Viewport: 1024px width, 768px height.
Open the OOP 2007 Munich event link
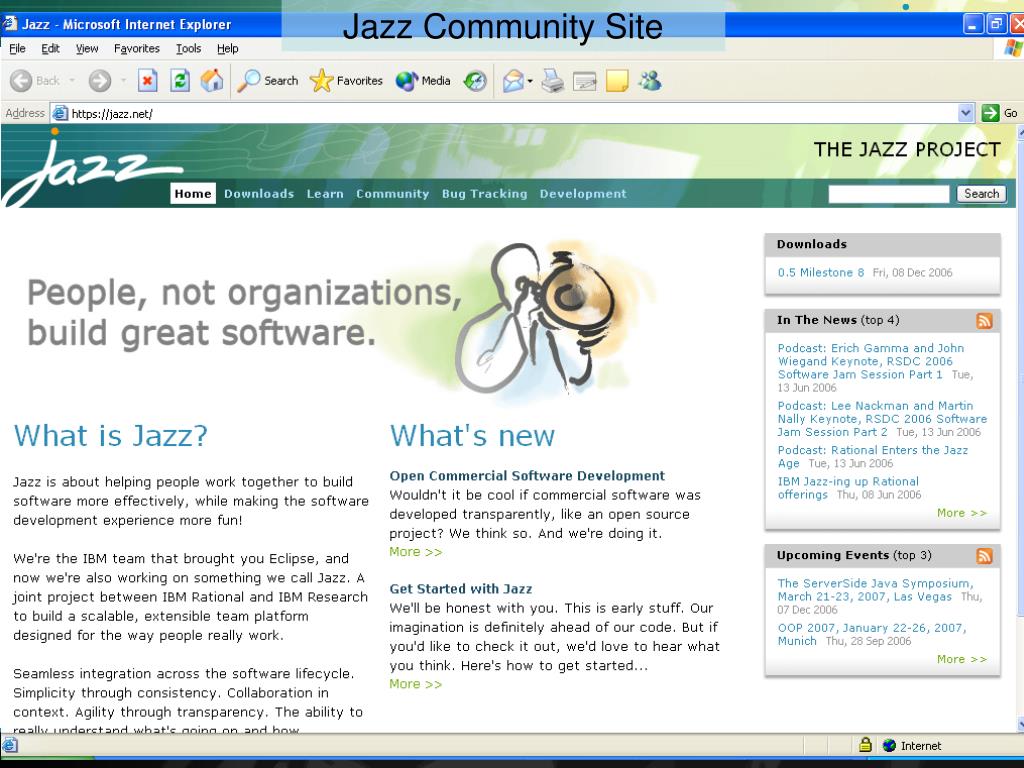tap(871, 634)
